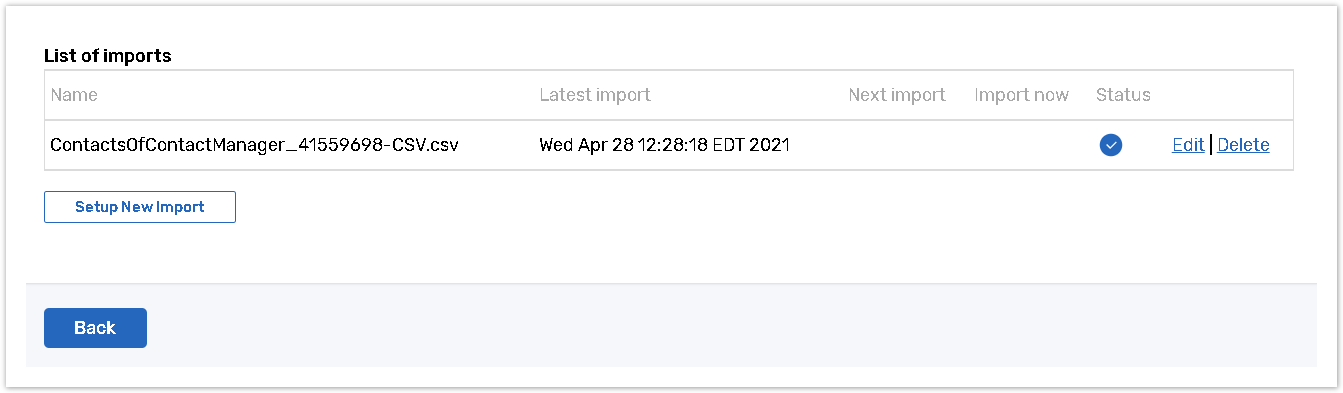Select the Latest import column header
This screenshot has width=1343, height=393.
(595, 95)
